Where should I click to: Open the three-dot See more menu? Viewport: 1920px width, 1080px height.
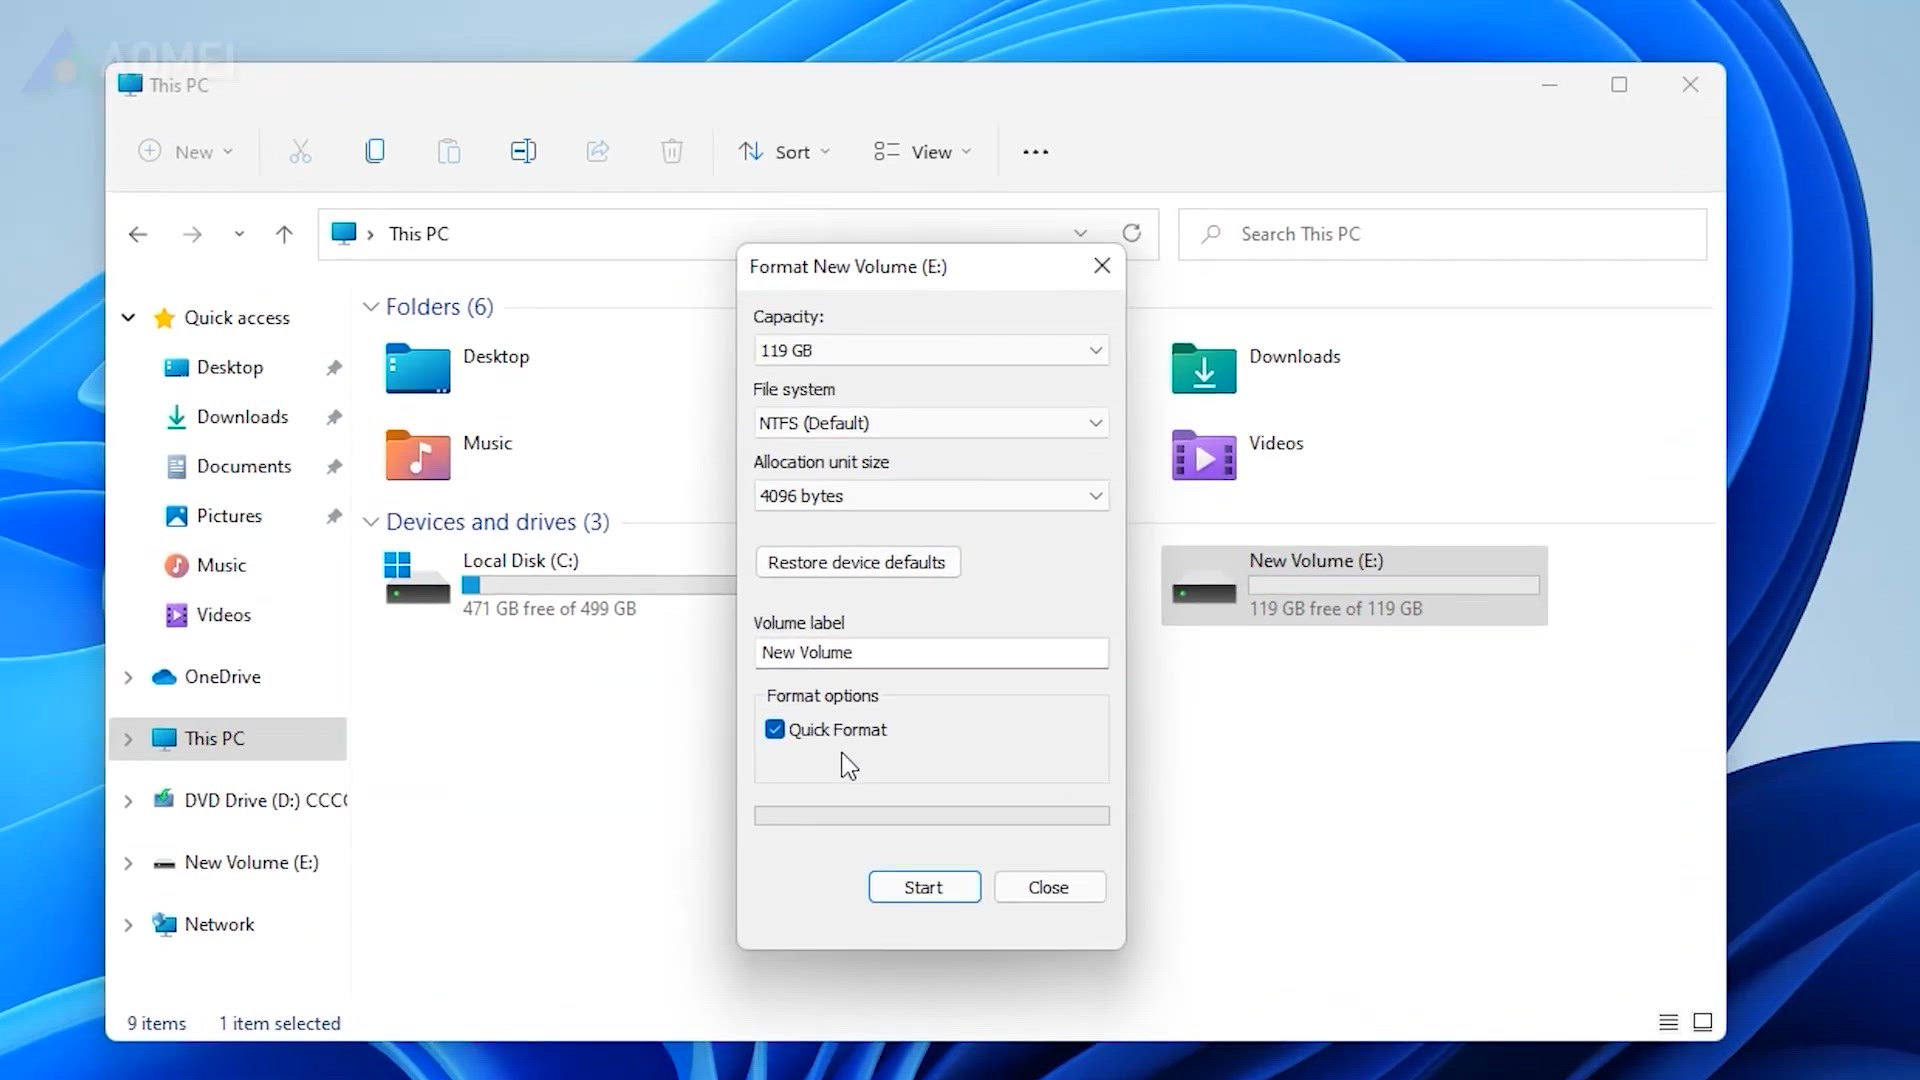click(x=1036, y=152)
